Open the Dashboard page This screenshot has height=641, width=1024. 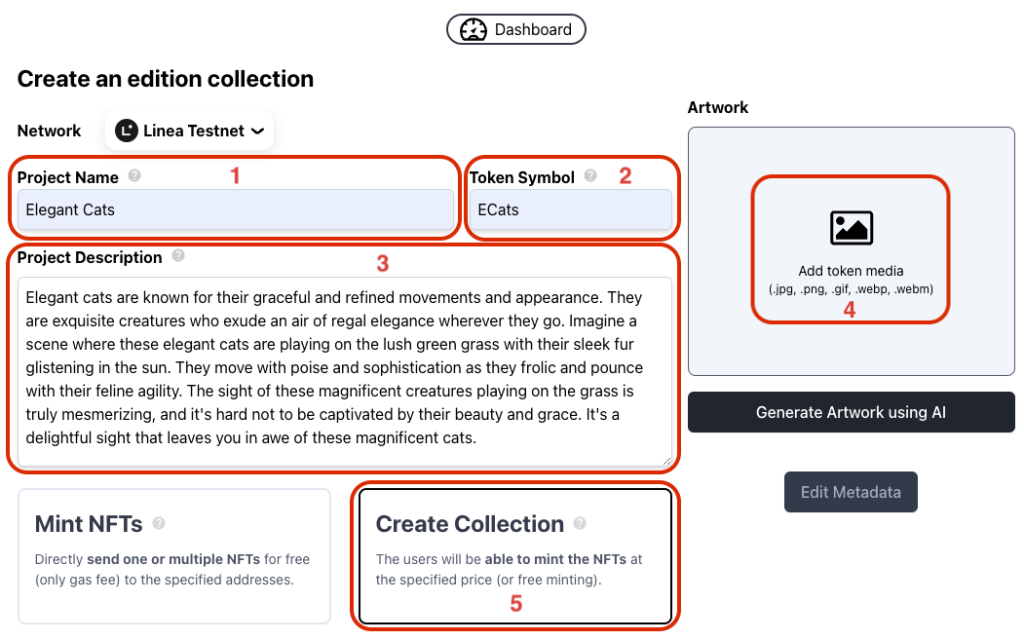pos(516,29)
